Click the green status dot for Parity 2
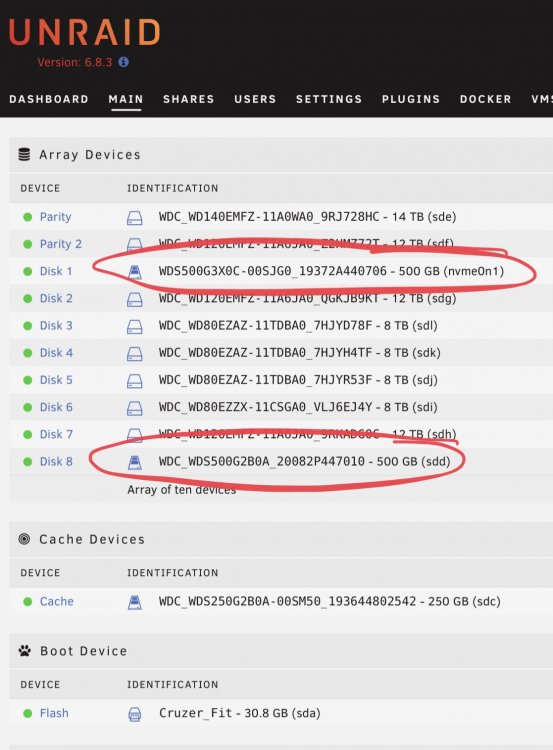This screenshot has width=553, height=750. (x=28, y=244)
